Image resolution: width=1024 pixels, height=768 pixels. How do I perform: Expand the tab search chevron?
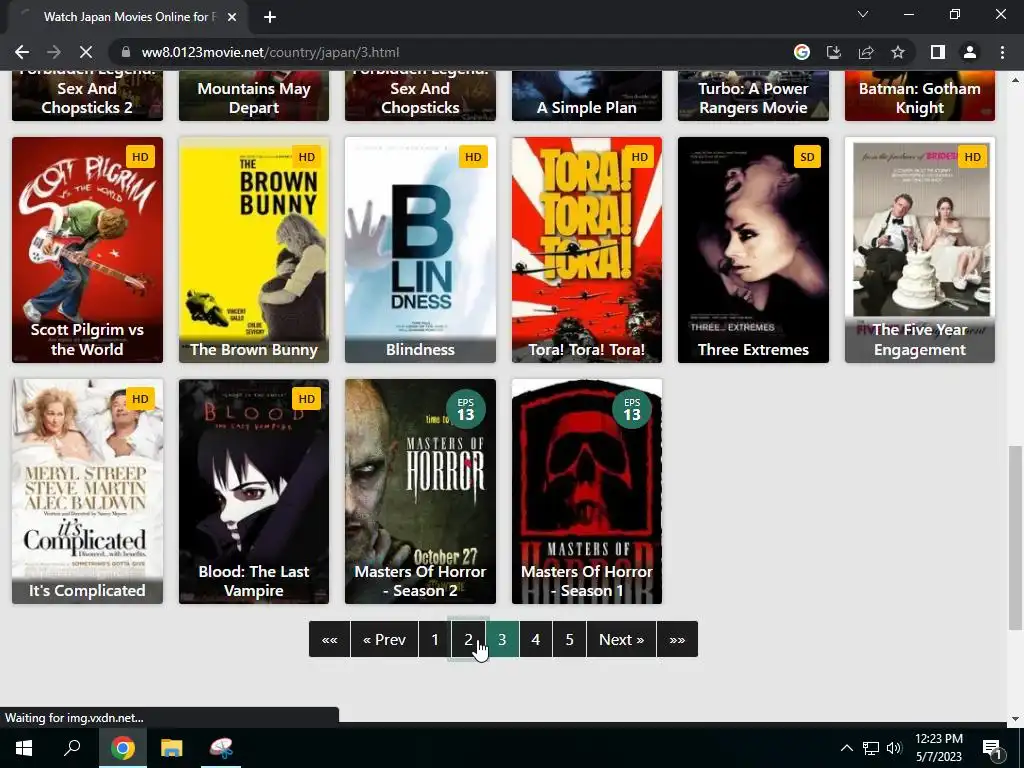863,14
